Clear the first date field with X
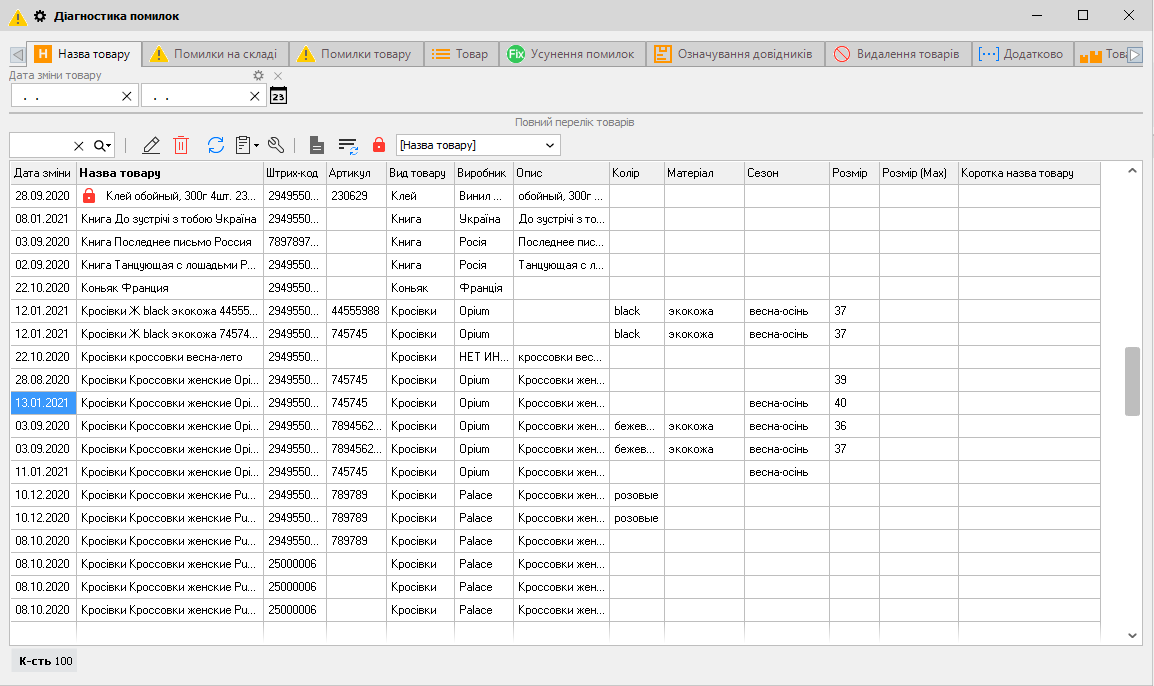This screenshot has height=686, width=1154. pos(127,96)
